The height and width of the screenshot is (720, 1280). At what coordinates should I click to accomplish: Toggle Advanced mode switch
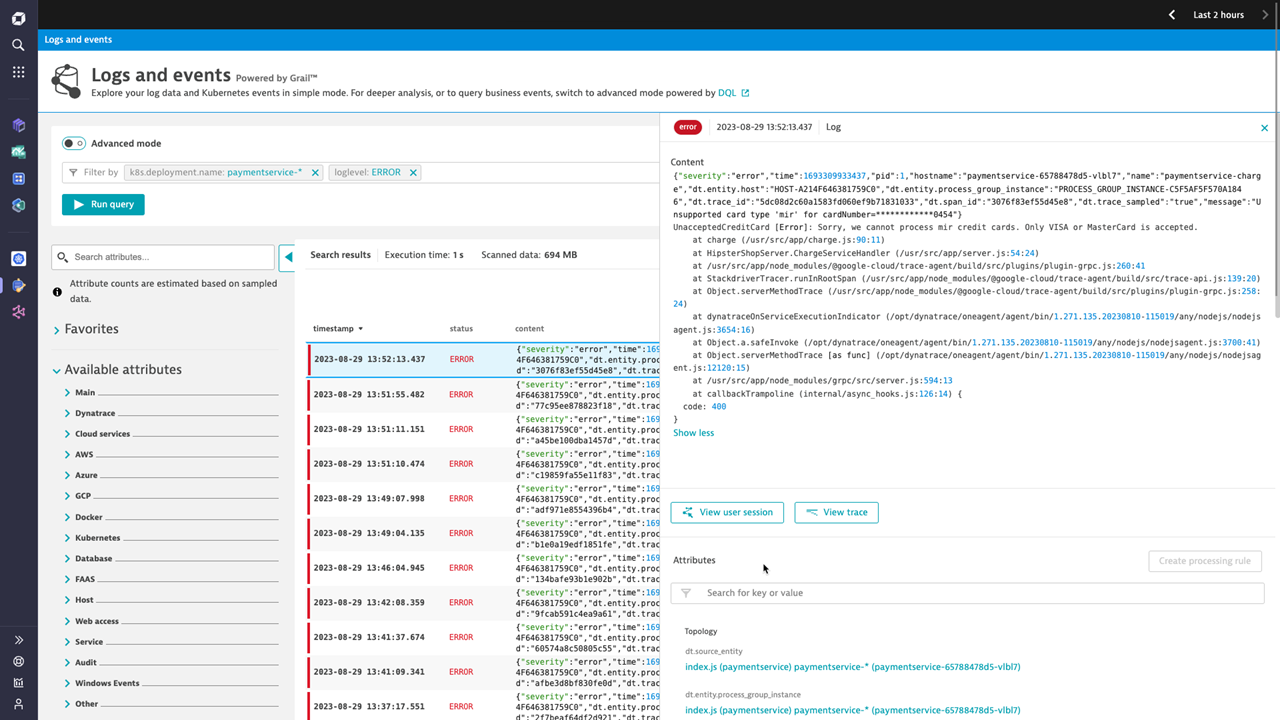(74, 144)
